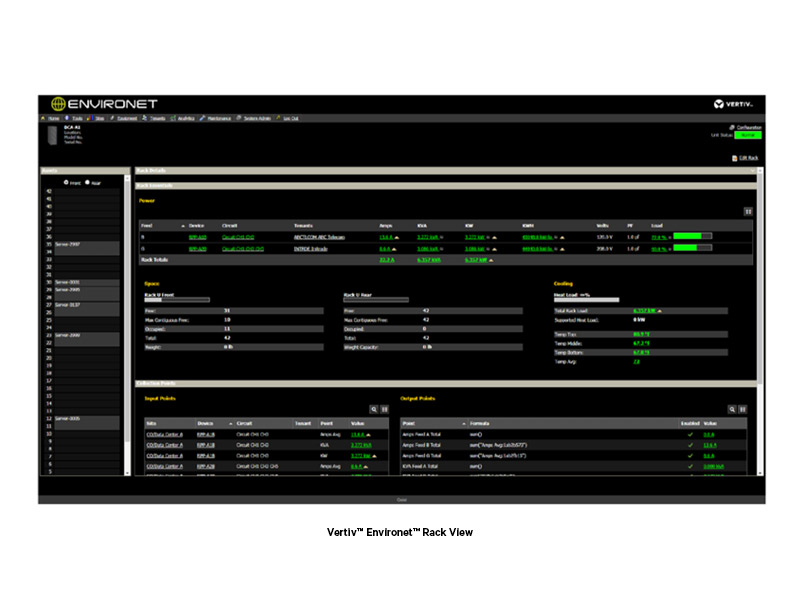
Task: Open the Maintenance wrench menu
Action: point(203,118)
